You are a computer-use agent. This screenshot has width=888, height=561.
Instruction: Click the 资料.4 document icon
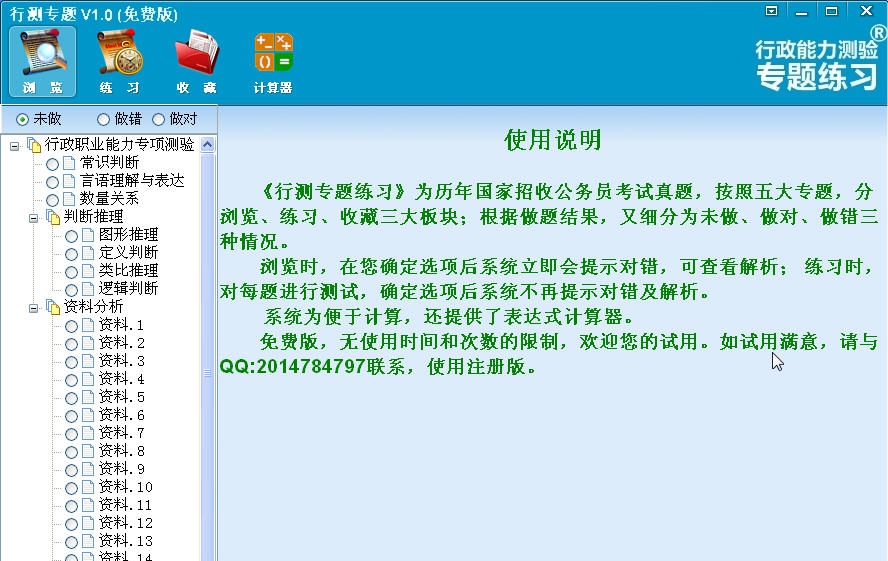[88, 379]
